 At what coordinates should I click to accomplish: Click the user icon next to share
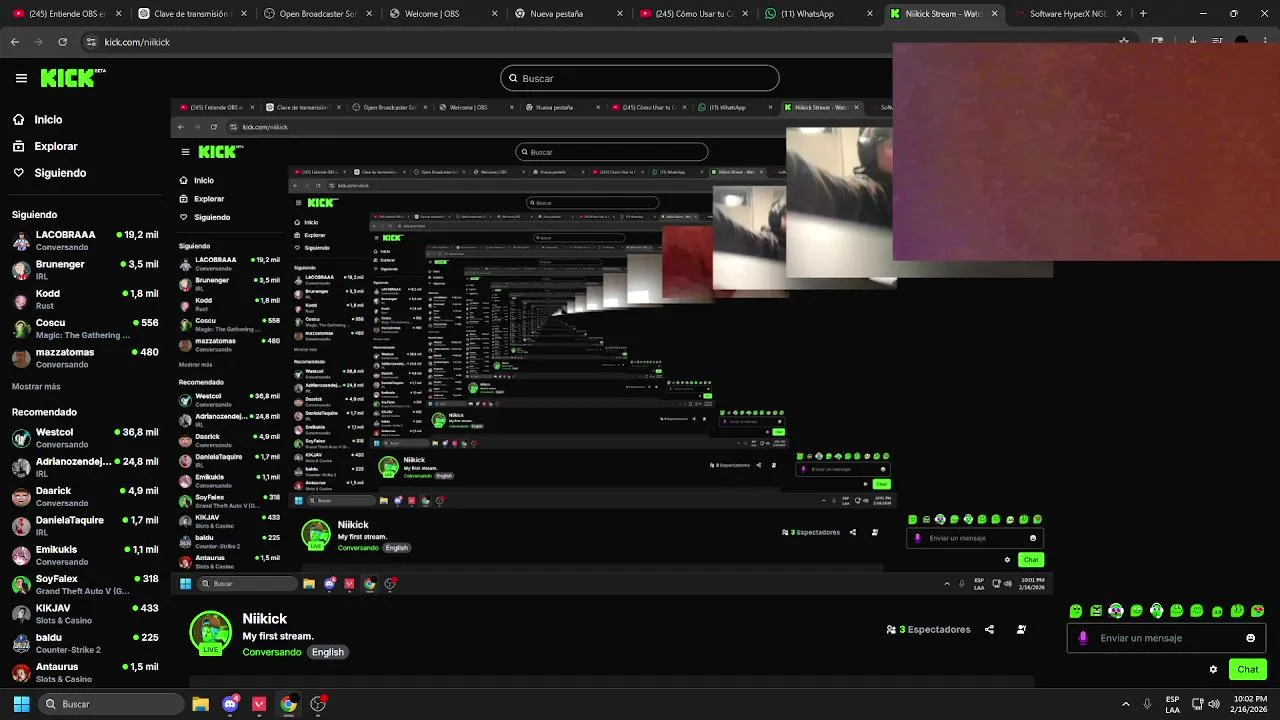tap(1021, 630)
